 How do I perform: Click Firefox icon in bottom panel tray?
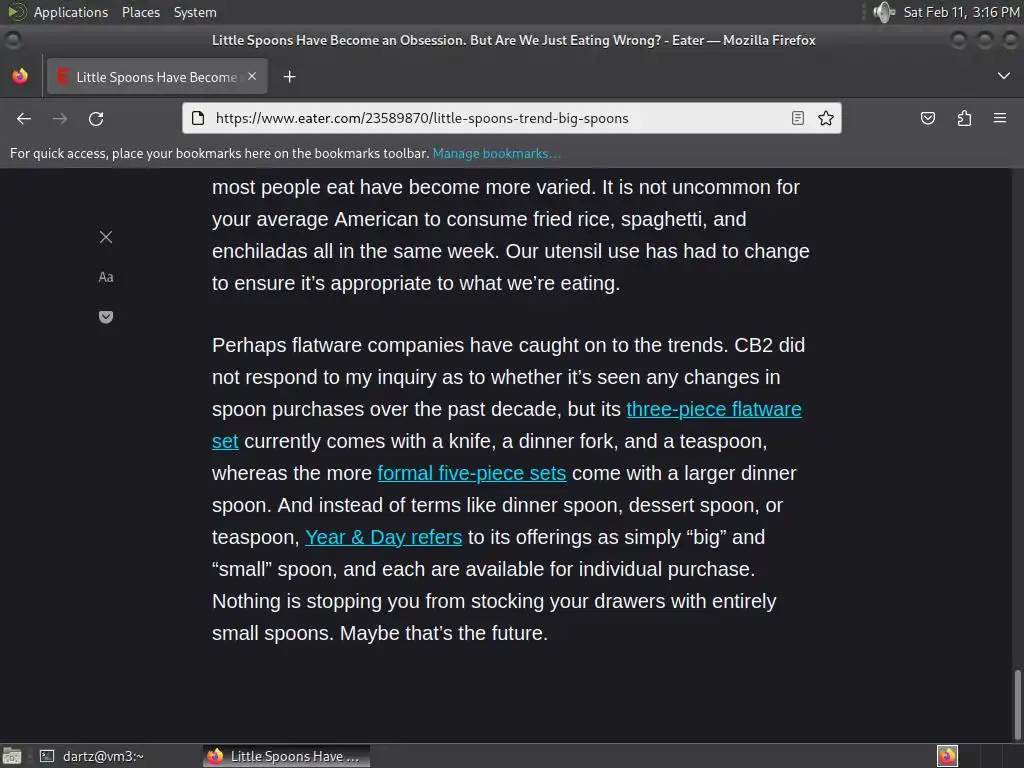coord(947,756)
